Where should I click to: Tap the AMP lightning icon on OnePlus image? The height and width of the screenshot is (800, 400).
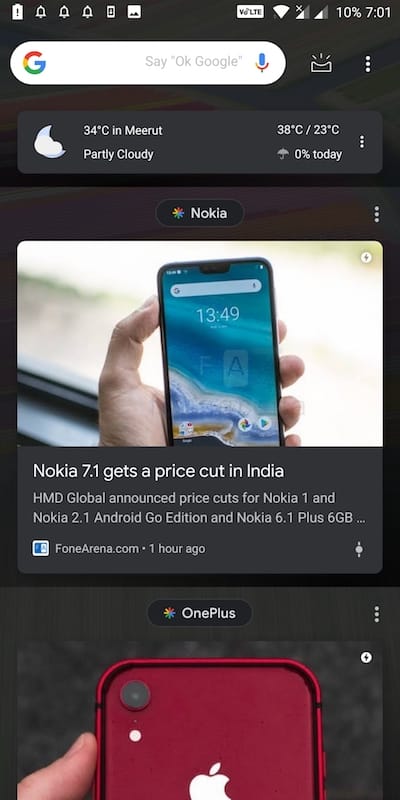click(x=366, y=657)
